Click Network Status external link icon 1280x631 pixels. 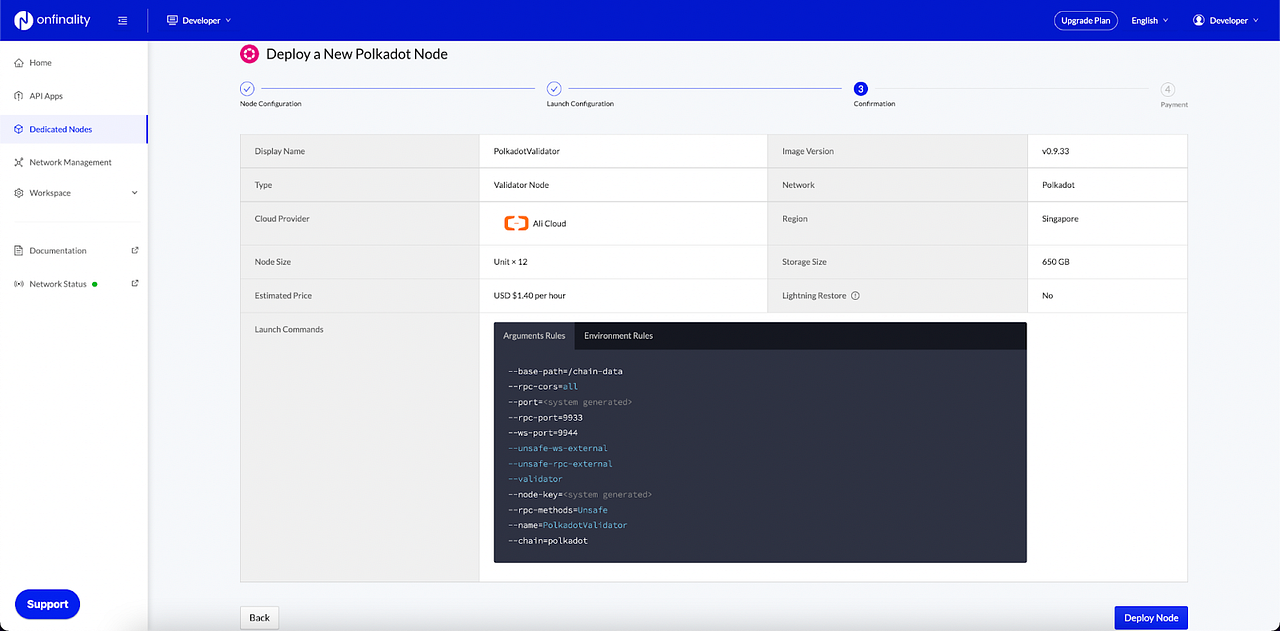135,283
